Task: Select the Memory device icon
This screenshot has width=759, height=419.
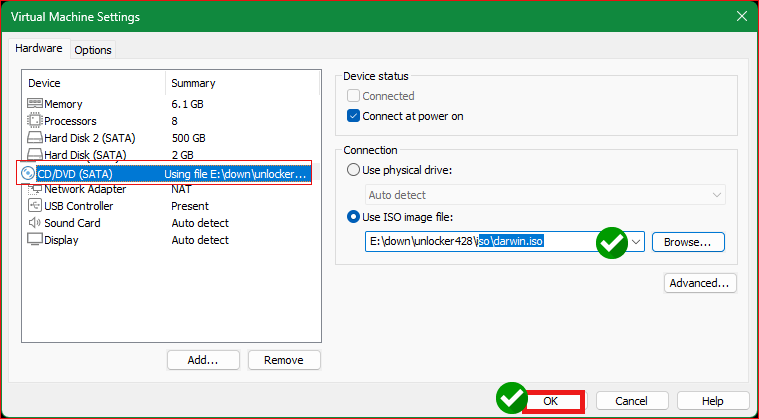Action: 35,104
